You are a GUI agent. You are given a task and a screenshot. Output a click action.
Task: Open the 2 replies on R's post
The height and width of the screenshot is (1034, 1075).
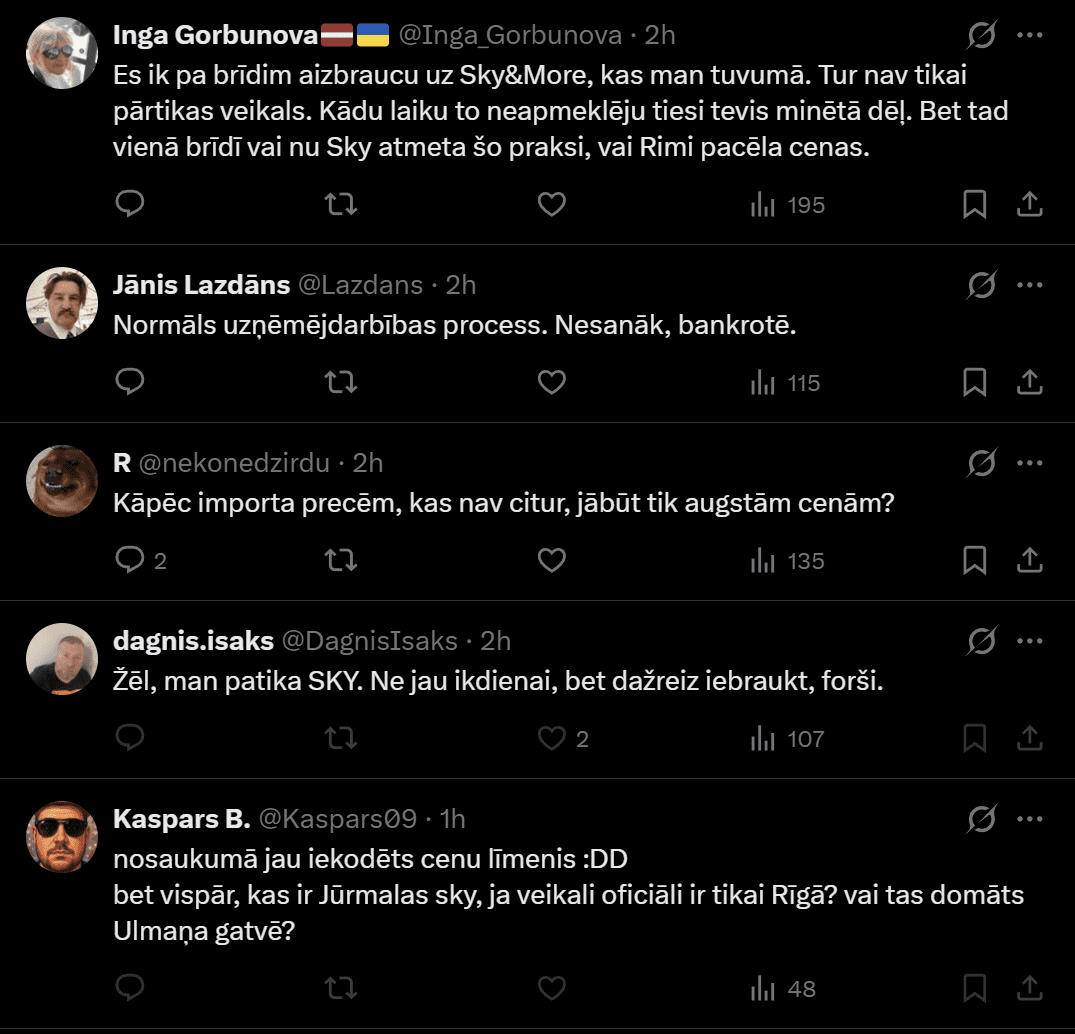click(x=141, y=561)
